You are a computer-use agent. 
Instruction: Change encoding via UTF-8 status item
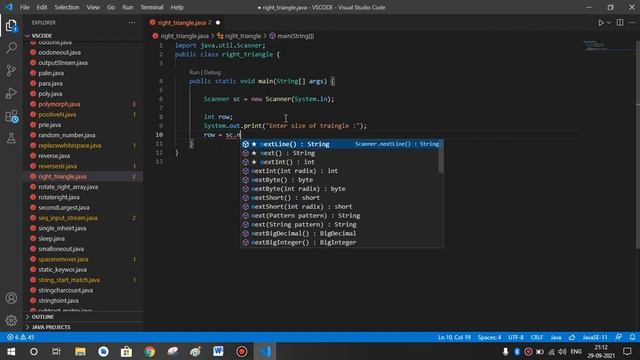pos(516,338)
